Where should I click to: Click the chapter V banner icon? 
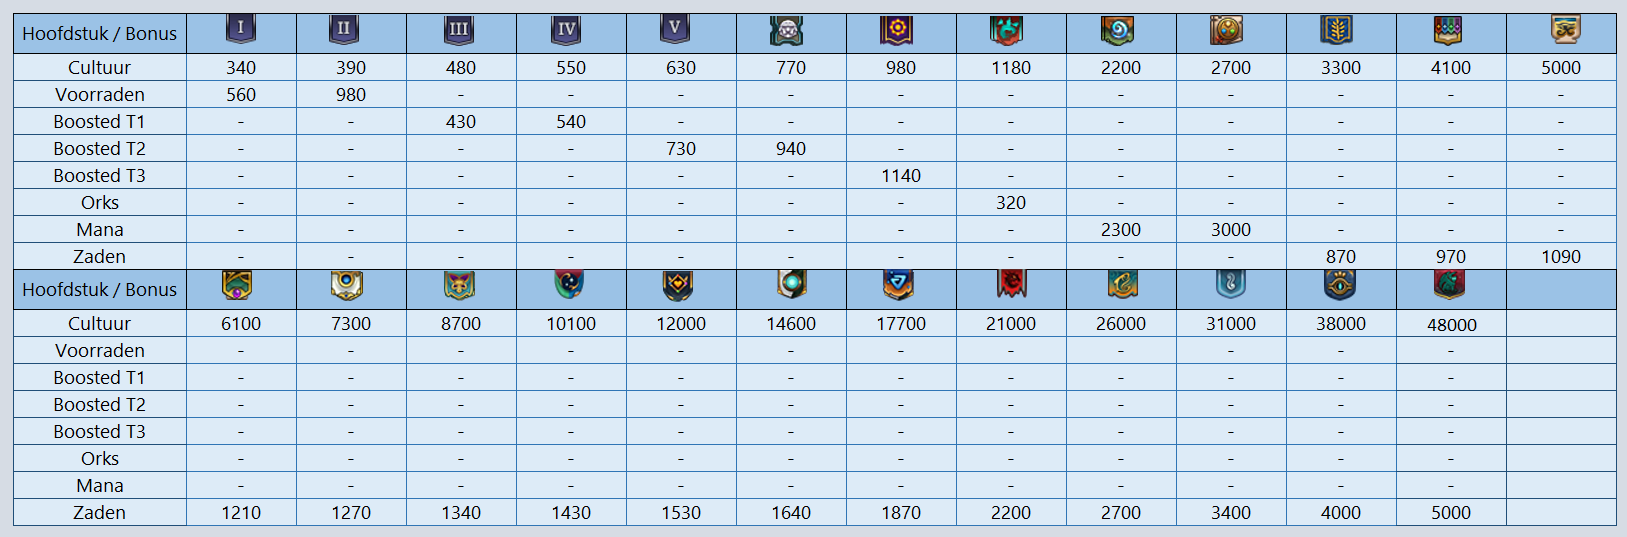click(x=675, y=29)
